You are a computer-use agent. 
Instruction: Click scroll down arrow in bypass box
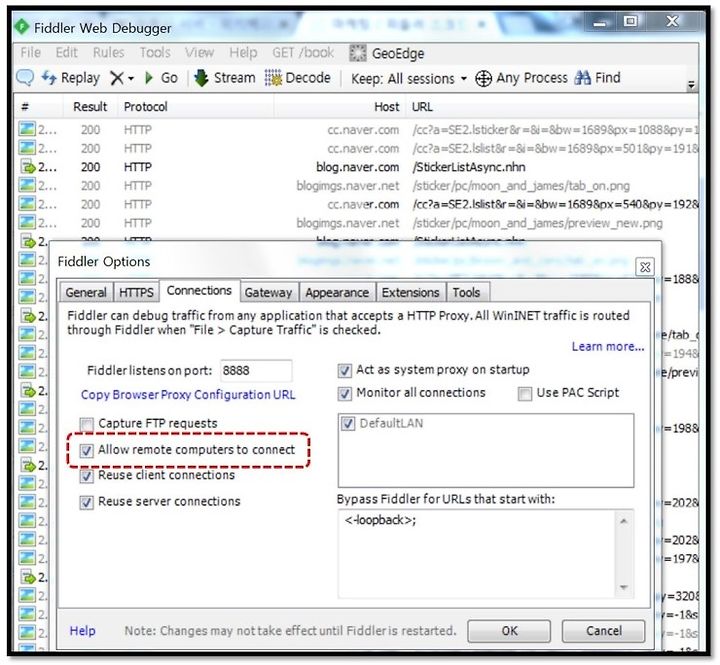(624, 587)
